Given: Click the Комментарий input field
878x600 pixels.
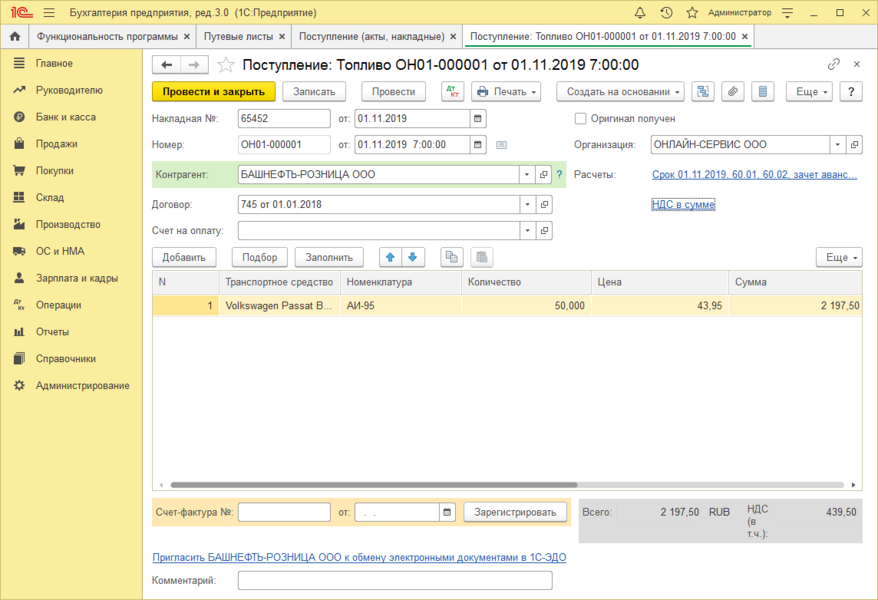Looking at the screenshot, I should 402,580.
